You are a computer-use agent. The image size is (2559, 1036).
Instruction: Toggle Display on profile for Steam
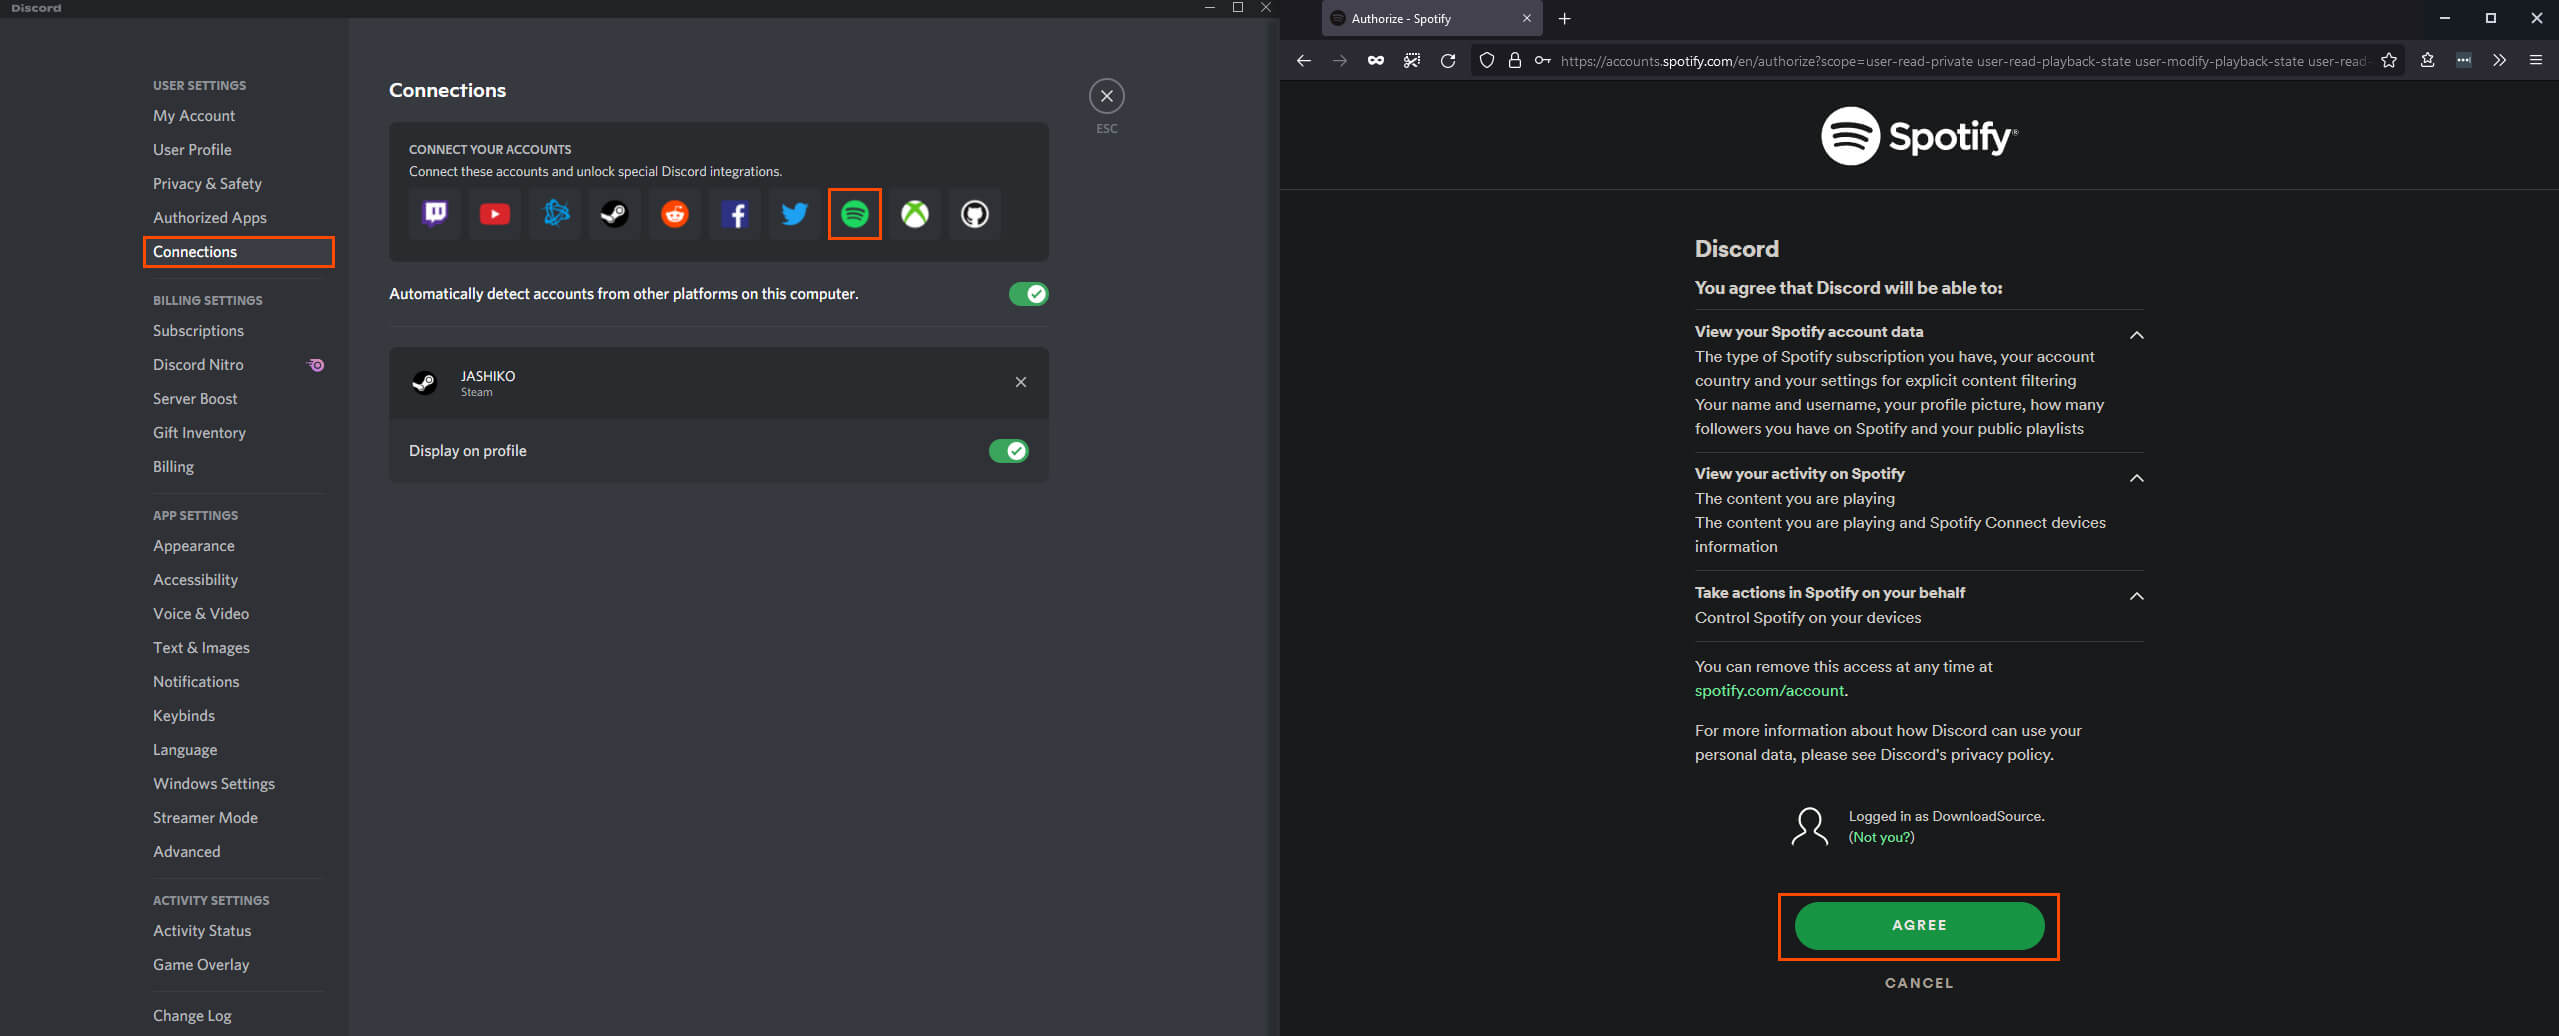(x=1008, y=451)
